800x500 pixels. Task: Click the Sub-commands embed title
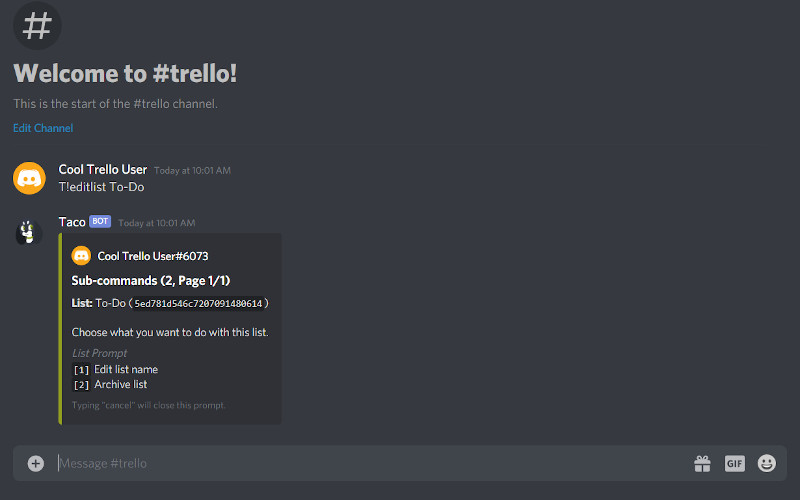[x=151, y=281]
